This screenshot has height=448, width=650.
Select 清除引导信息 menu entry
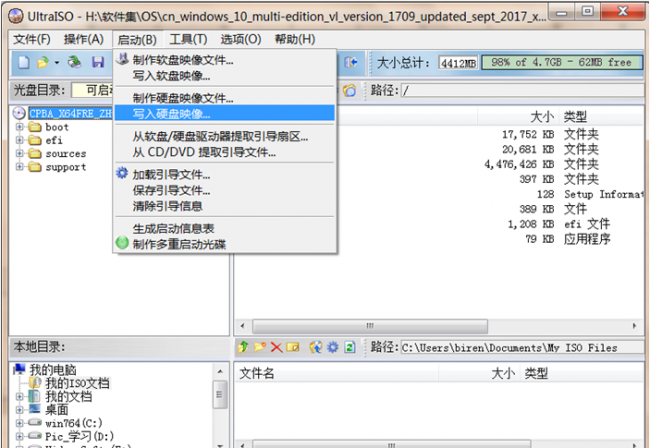(x=225, y=206)
